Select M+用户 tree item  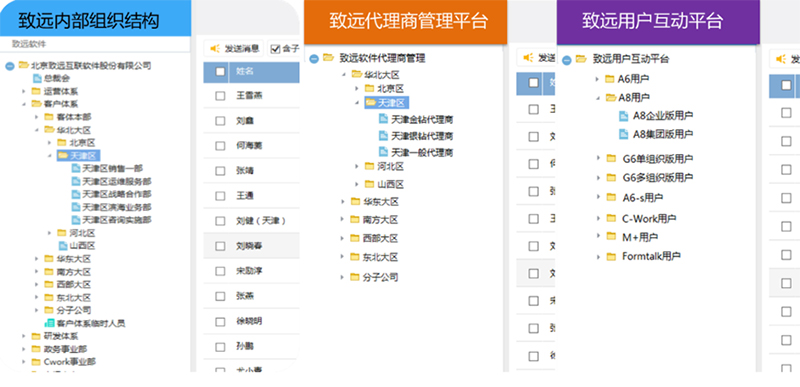tap(640, 237)
